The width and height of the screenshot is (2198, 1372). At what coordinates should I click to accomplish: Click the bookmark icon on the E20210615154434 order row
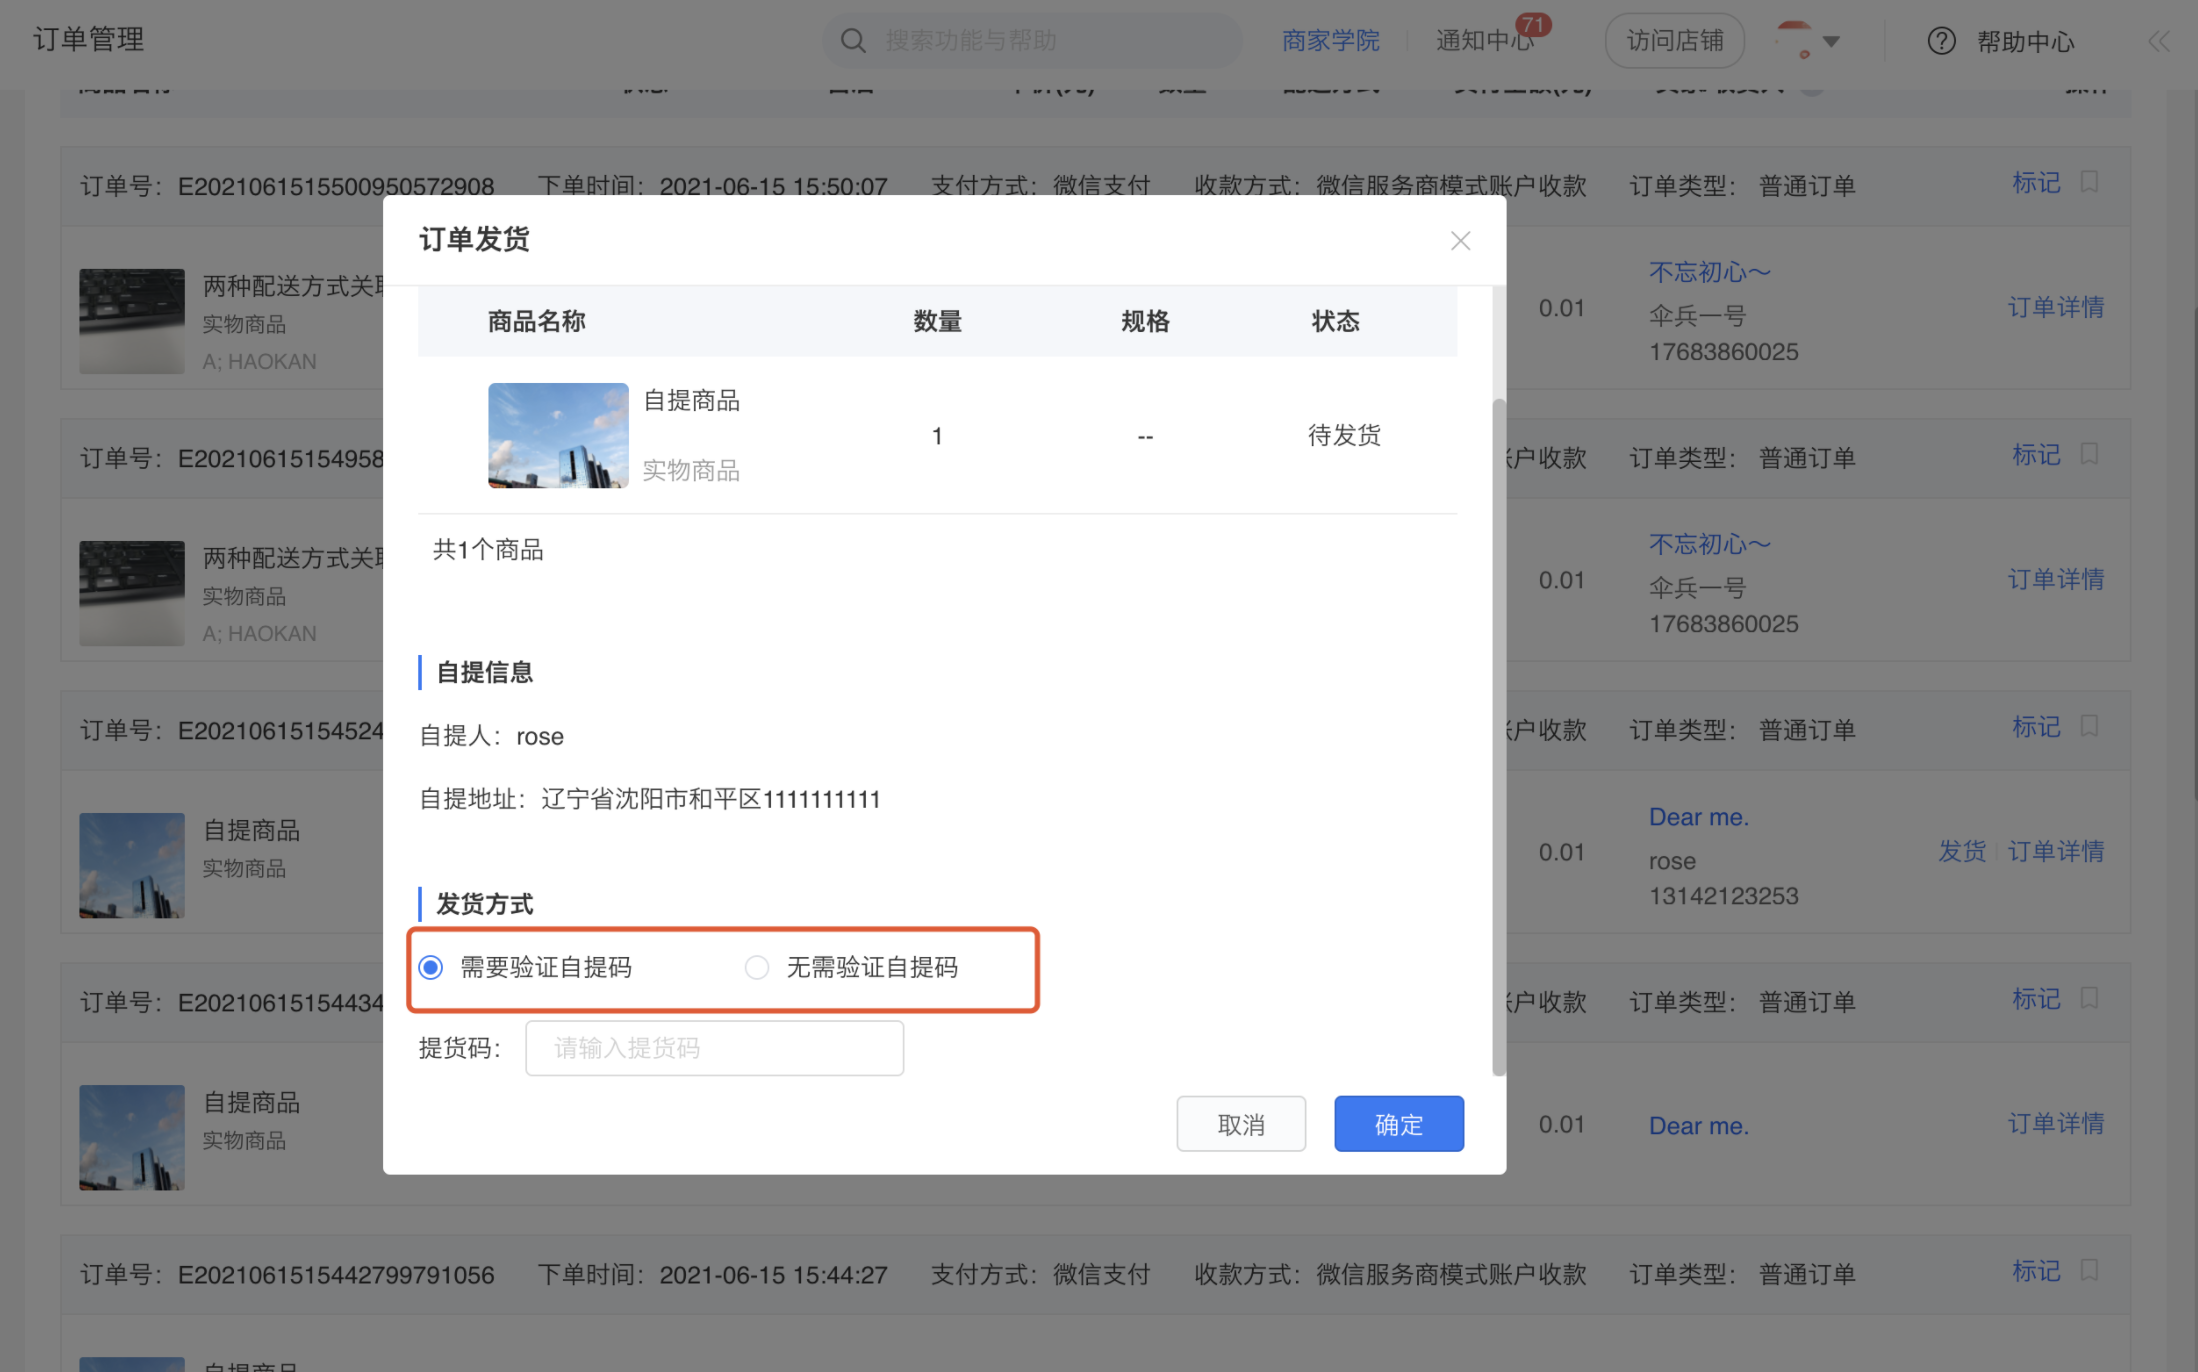click(x=2088, y=998)
